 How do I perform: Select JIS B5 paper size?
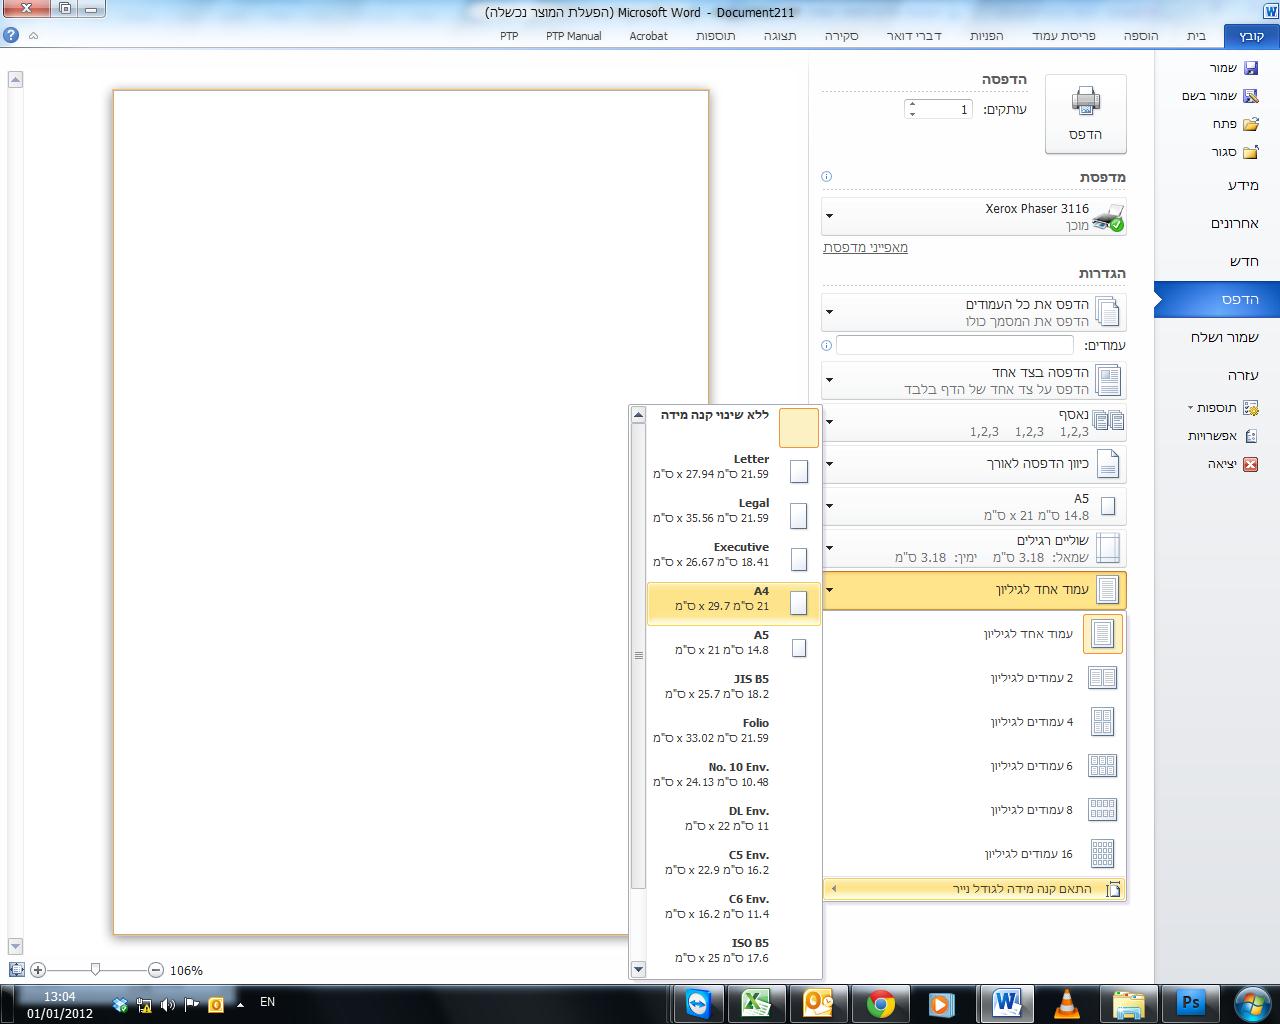coord(734,687)
